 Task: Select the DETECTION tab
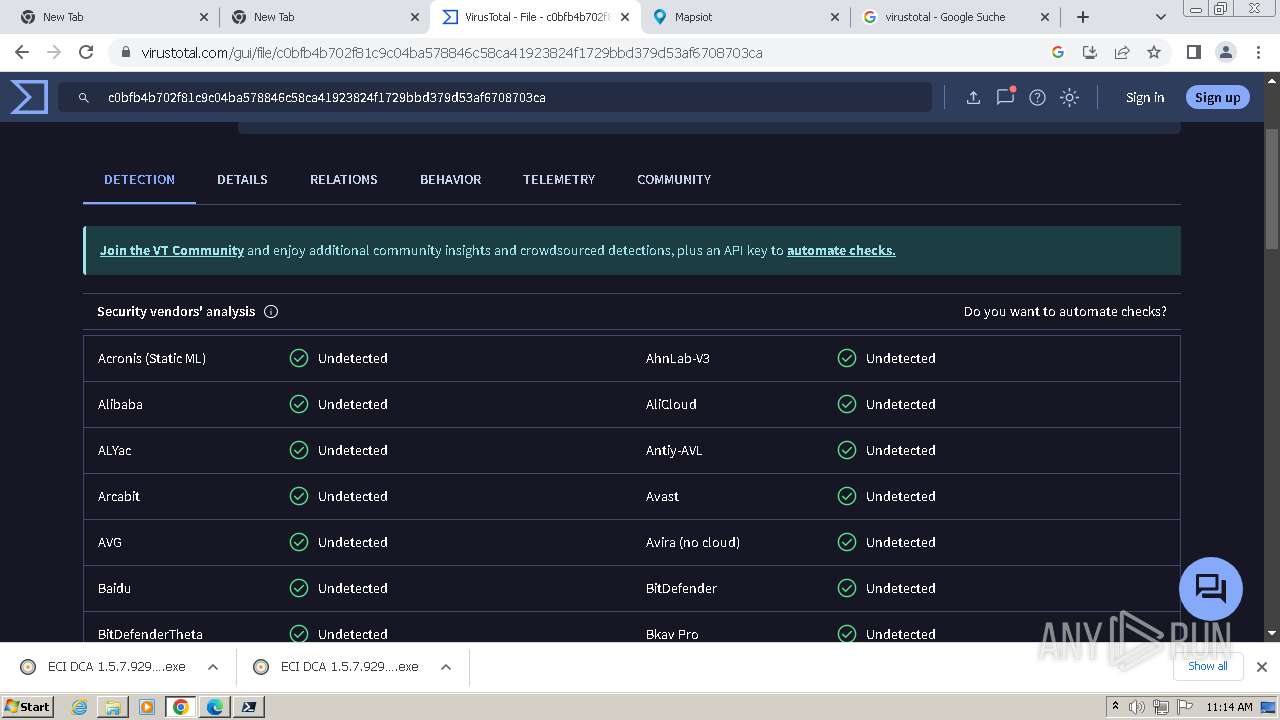tap(139, 179)
